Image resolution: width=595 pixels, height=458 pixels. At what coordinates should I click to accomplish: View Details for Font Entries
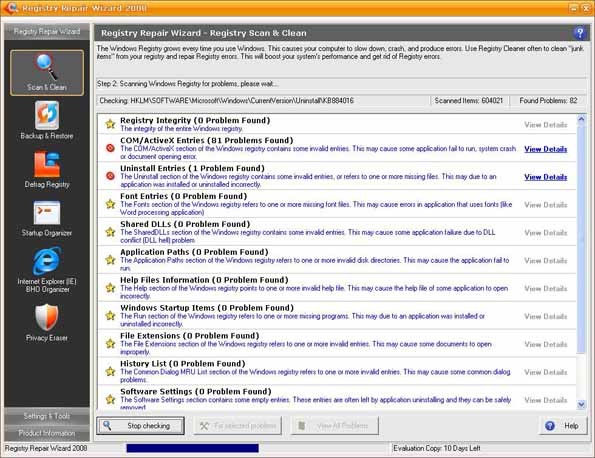point(546,205)
